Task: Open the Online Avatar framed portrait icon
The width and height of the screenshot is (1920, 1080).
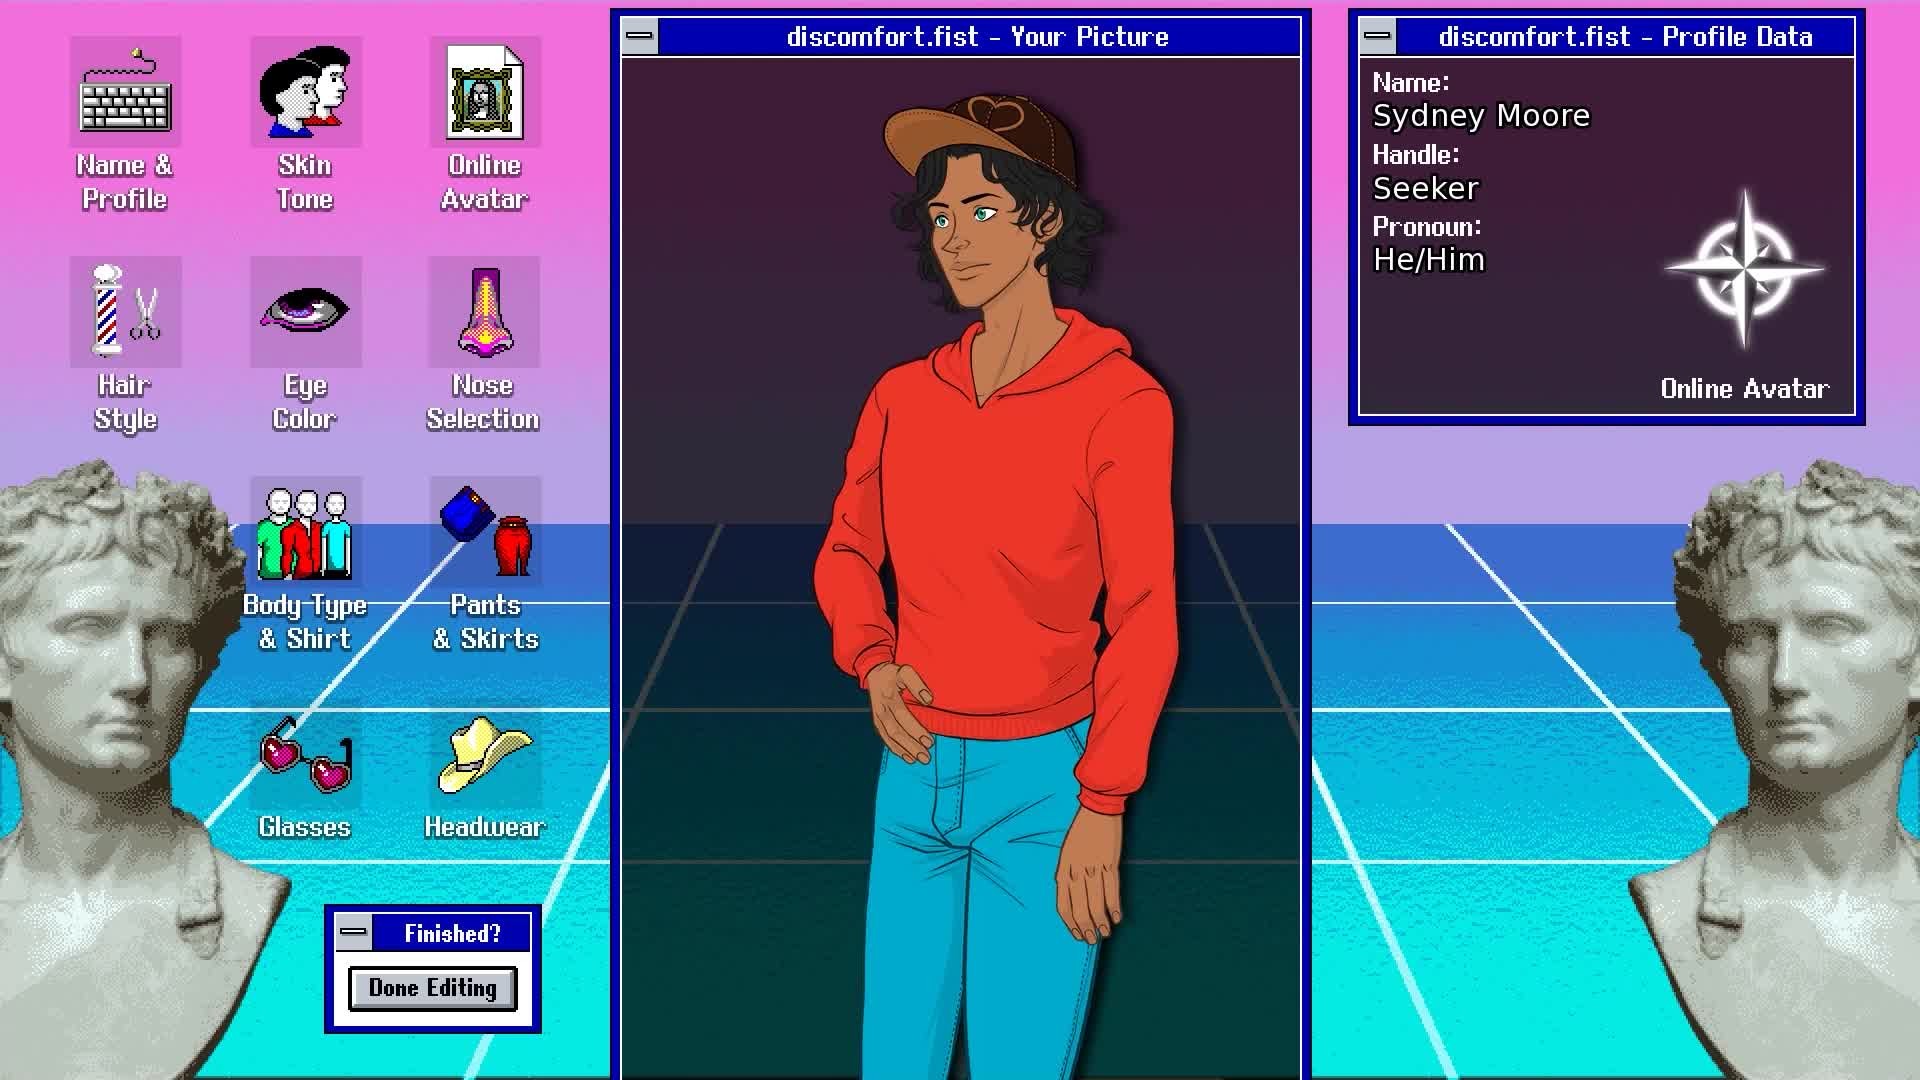Action: coord(485,93)
